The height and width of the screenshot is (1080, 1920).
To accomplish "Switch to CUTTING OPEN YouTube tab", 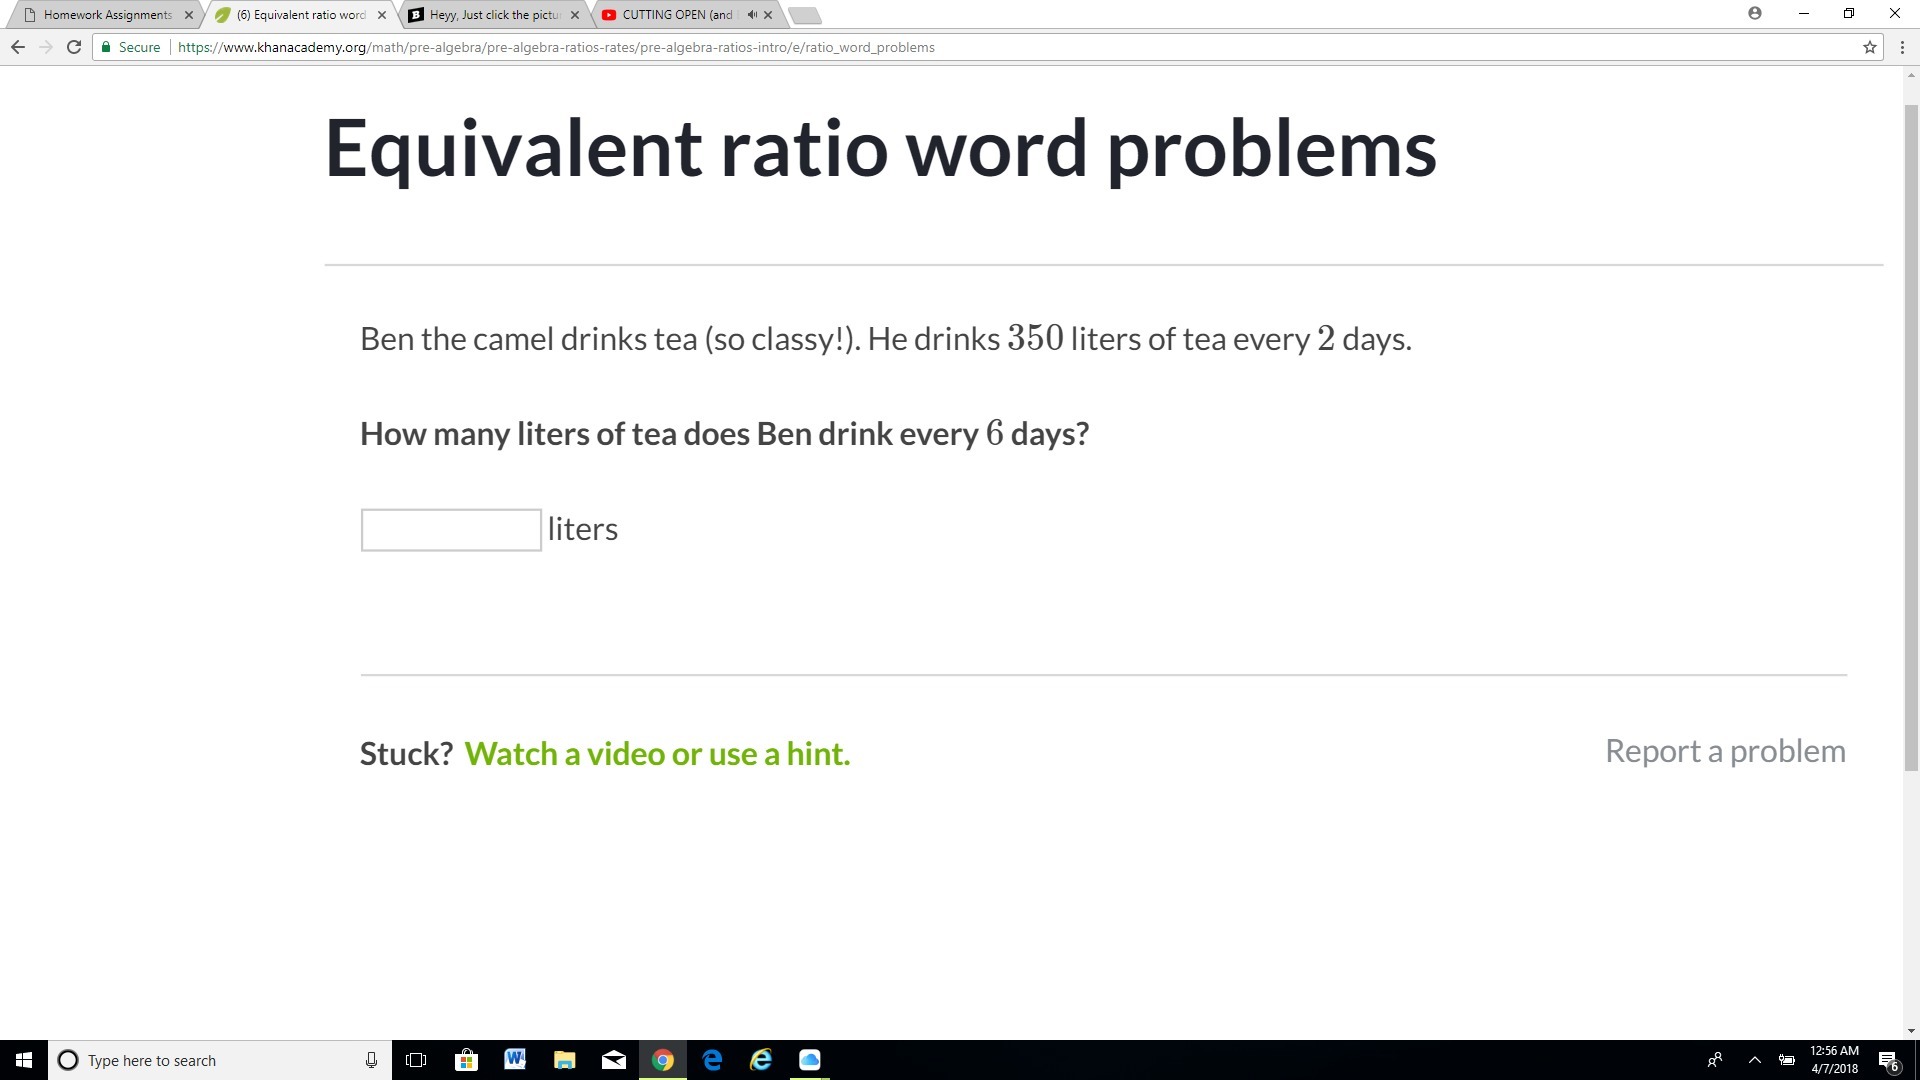I will coord(676,15).
